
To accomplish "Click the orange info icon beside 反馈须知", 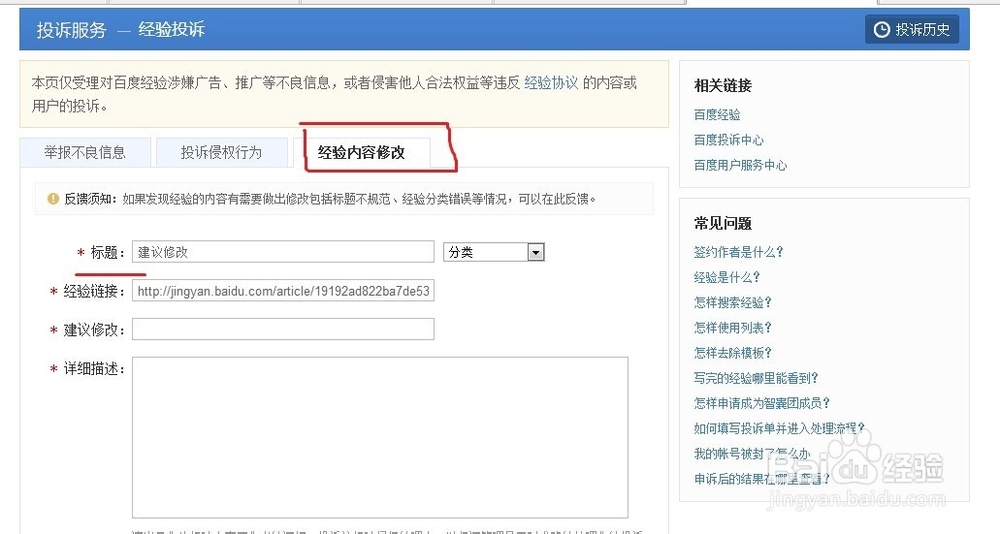I will 53,199.
